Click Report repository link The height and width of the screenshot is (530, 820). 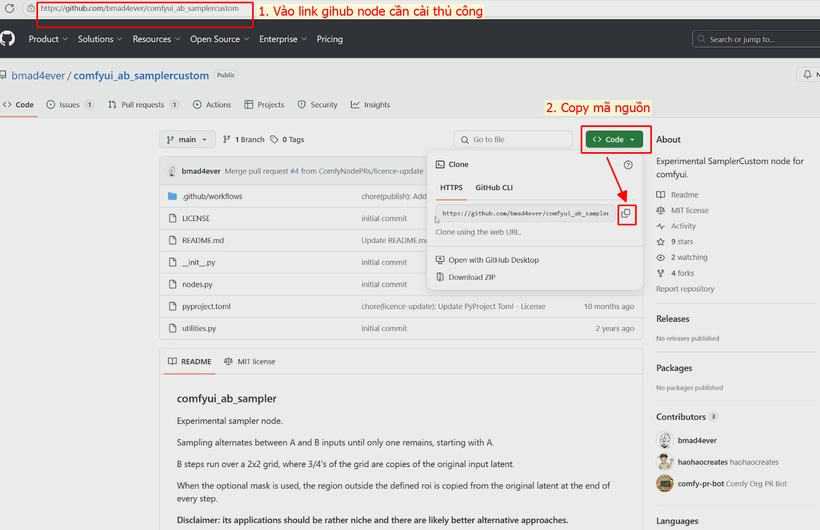coord(685,289)
